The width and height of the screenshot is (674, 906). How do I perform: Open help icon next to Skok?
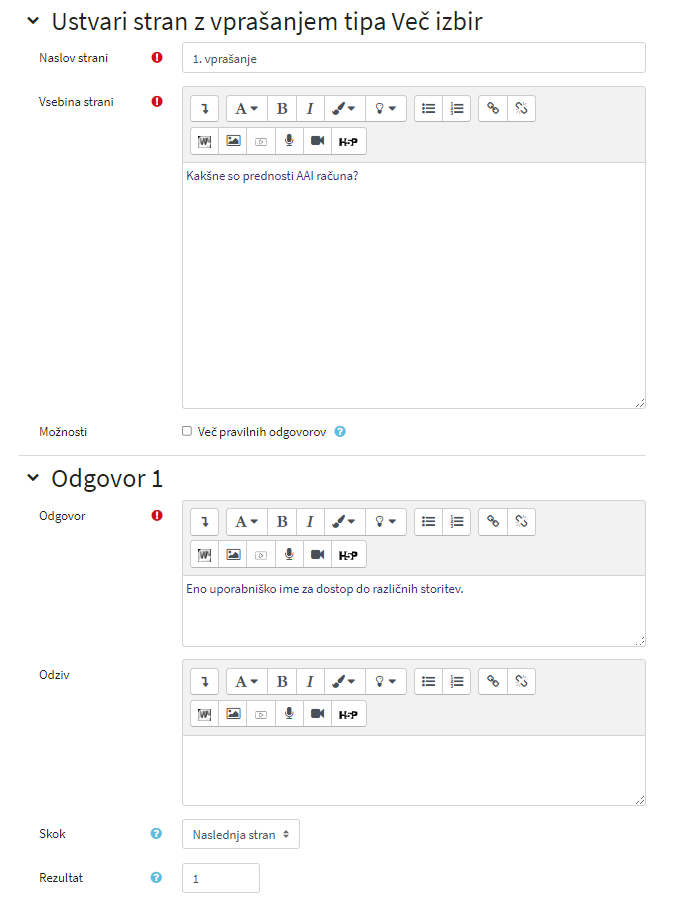tap(156, 833)
